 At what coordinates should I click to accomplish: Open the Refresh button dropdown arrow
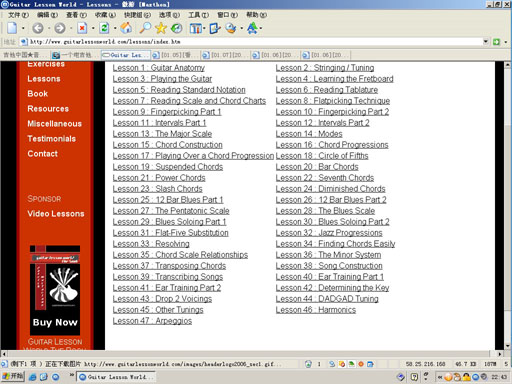(x=115, y=29)
